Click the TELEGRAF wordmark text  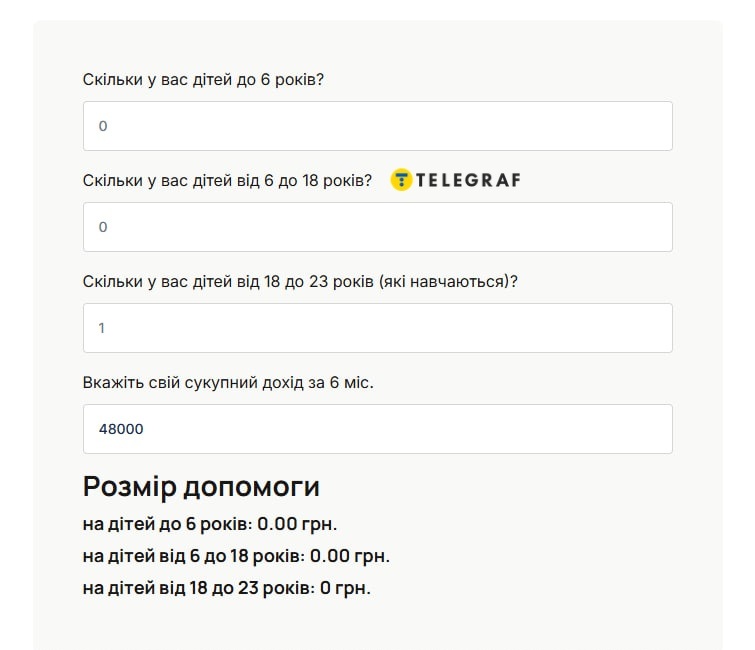click(468, 180)
